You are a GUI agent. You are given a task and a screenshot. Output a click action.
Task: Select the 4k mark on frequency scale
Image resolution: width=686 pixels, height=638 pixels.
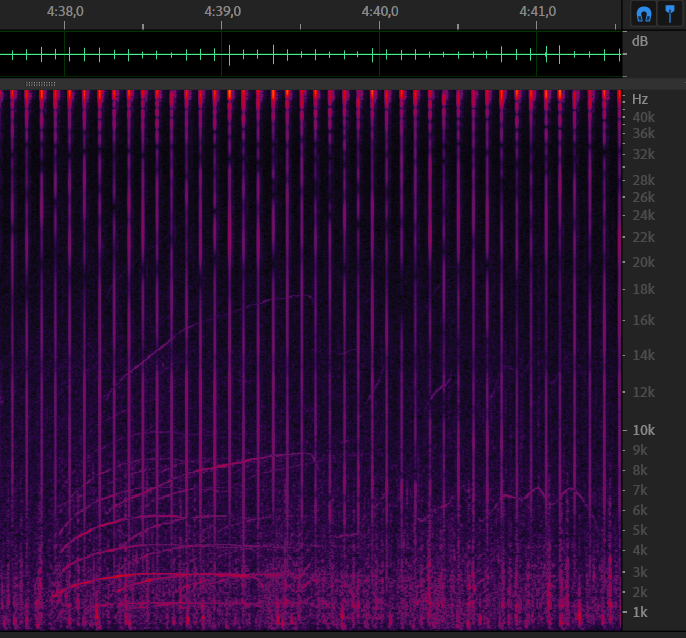640,550
